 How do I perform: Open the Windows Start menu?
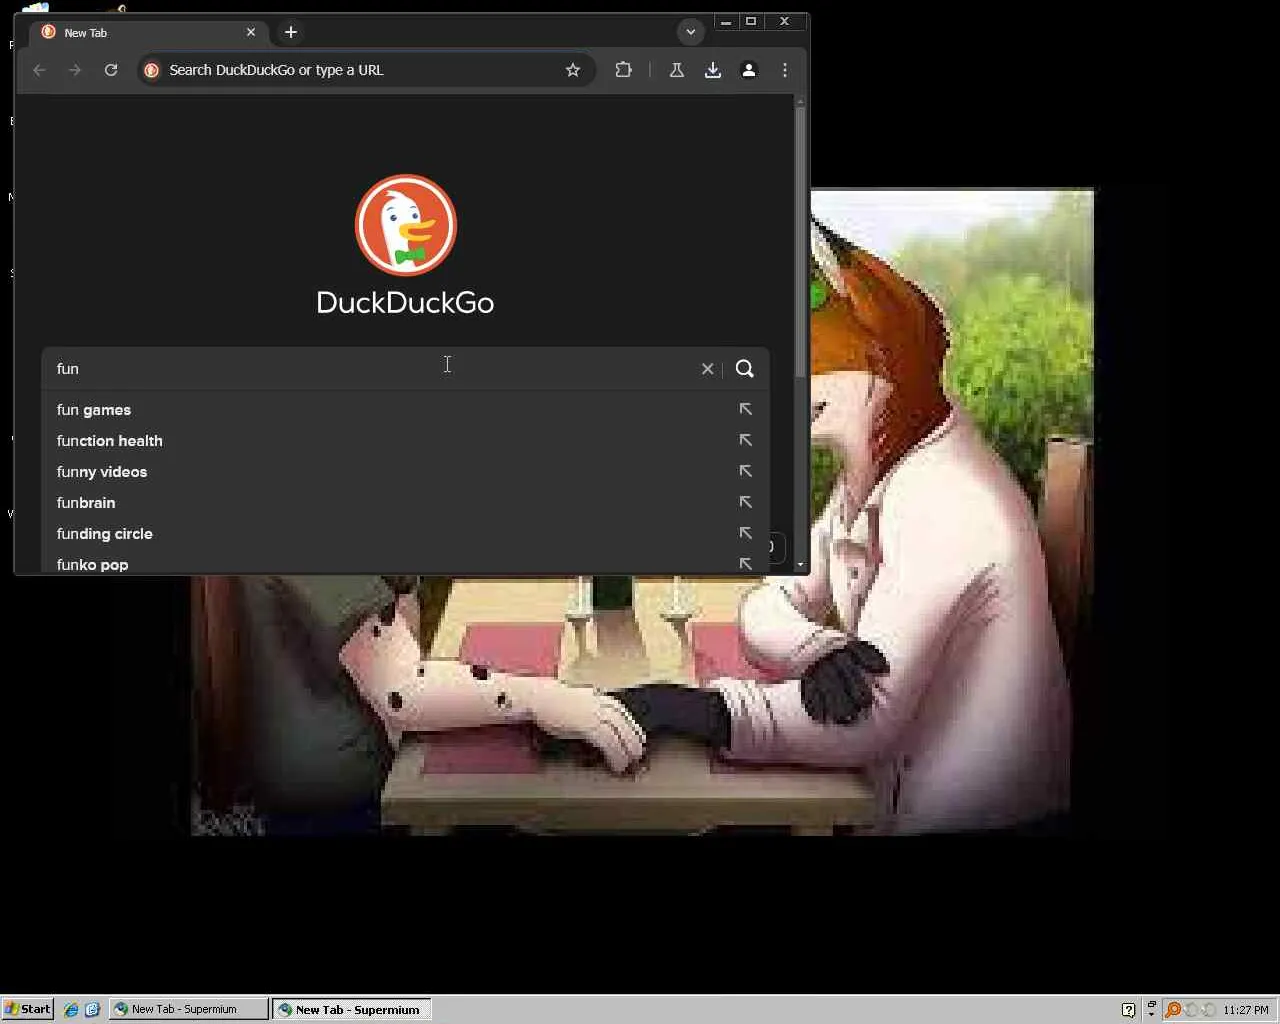[27, 1009]
